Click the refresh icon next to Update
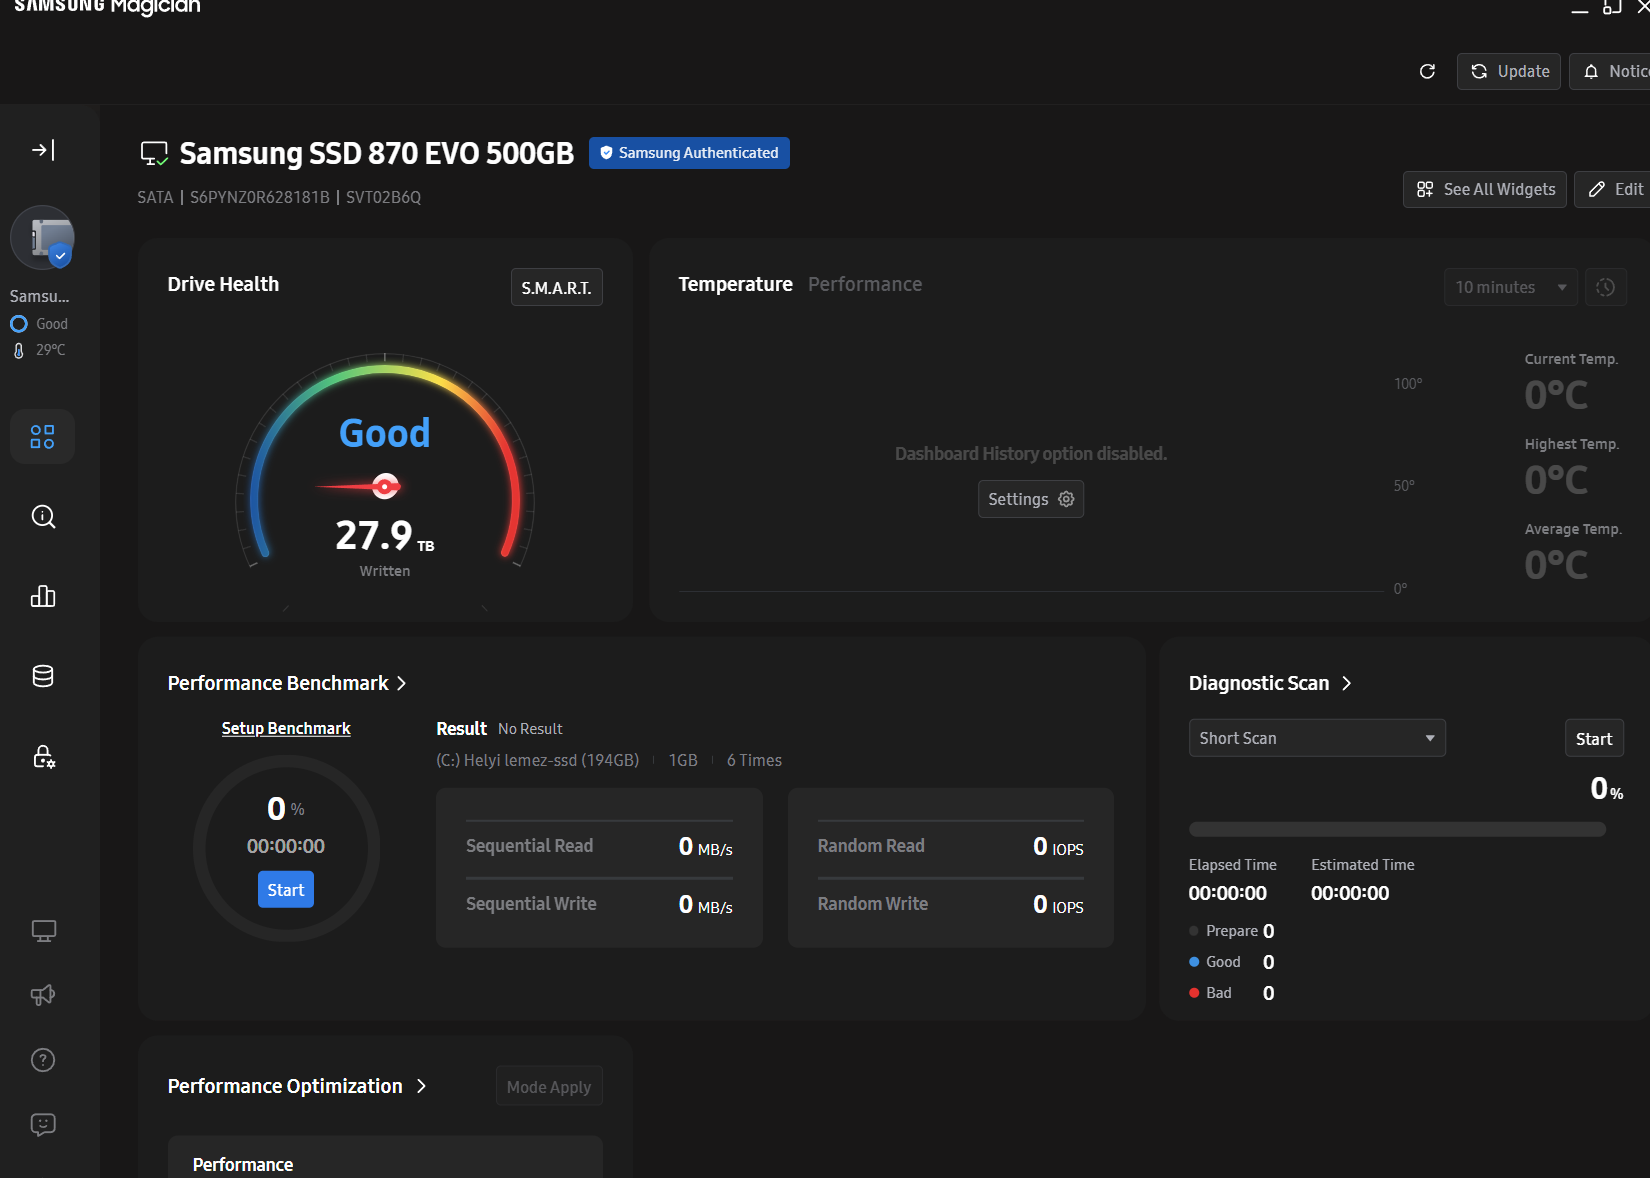The image size is (1650, 1178). pyautogui.click(x=1428, y=71)
